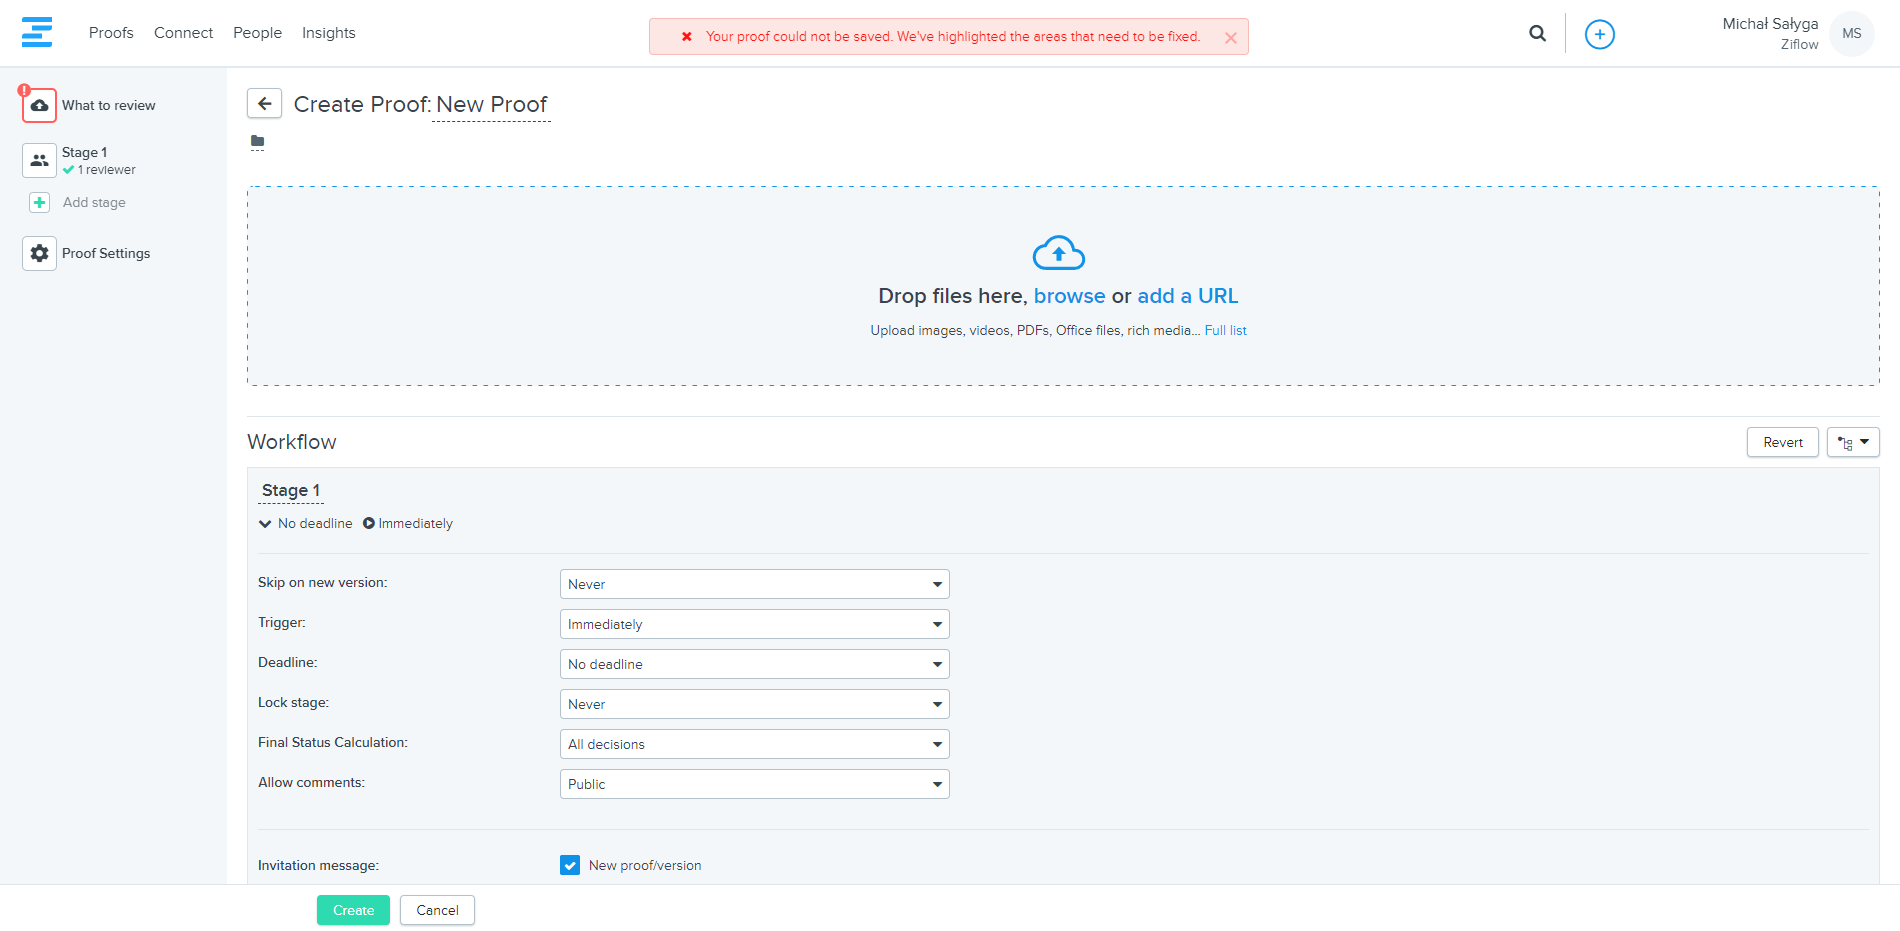The image size is (1900, 931).
Task: Dismiss the proof not saved error banner
Action: (1230, 38)
